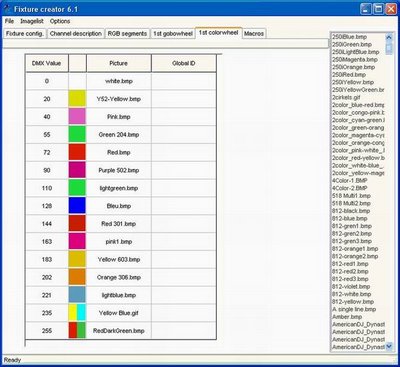Select the white.bmp picture cell
Screen dimensions: 400x367
[119, 81]
